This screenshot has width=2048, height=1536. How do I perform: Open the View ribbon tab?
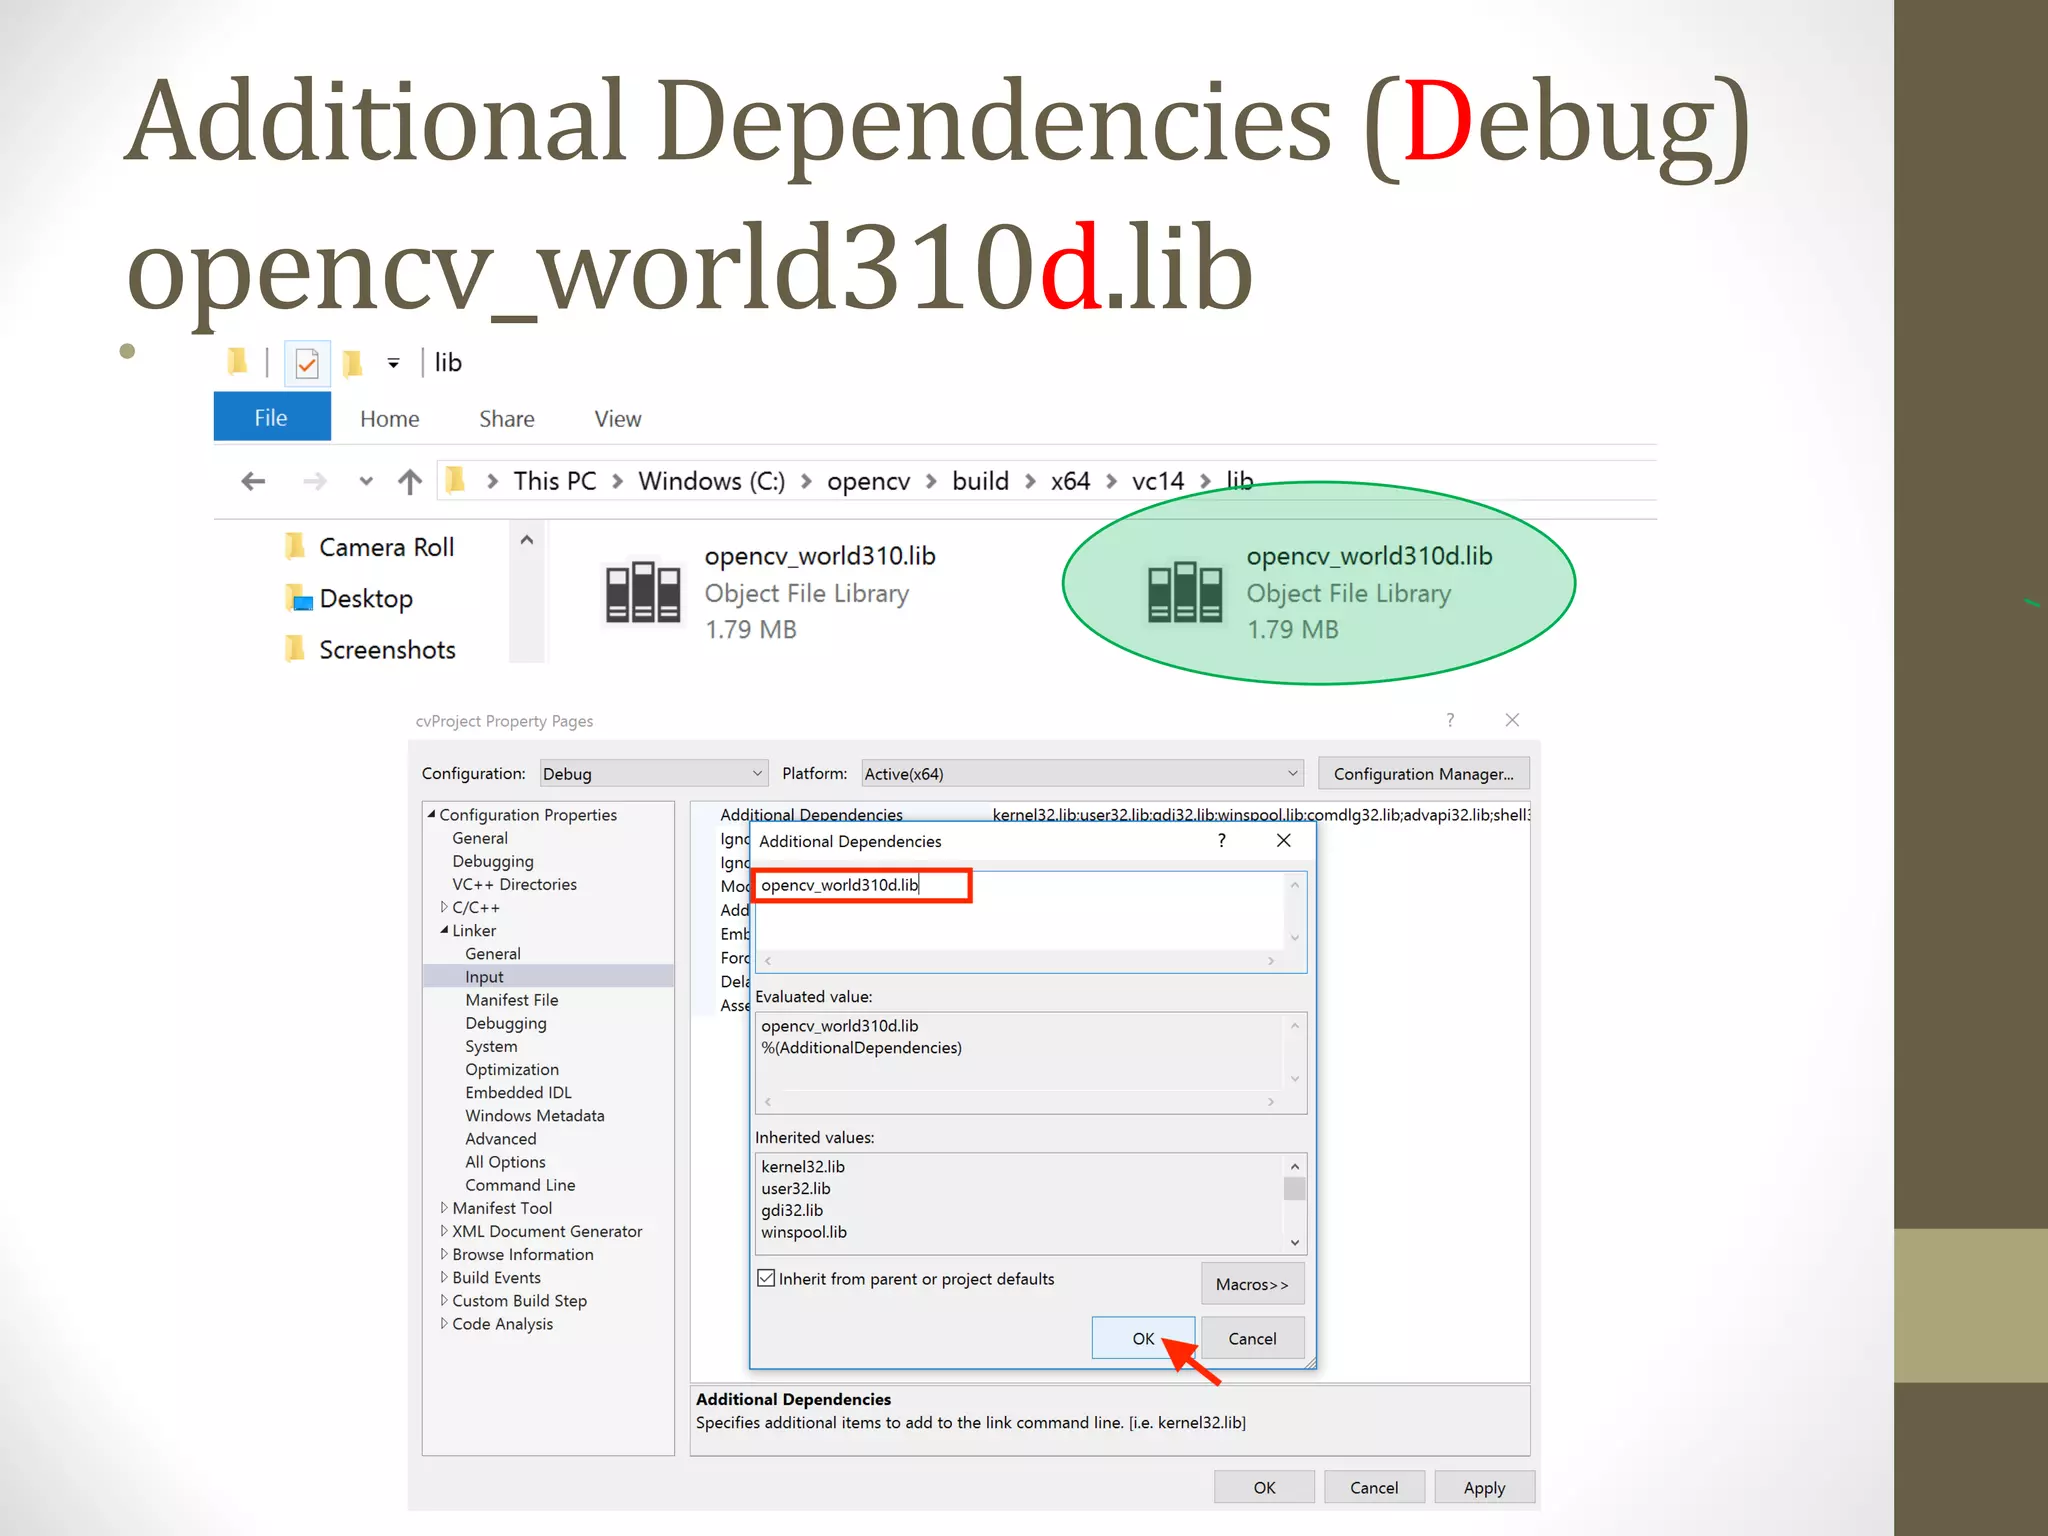(x=617, y=419)
